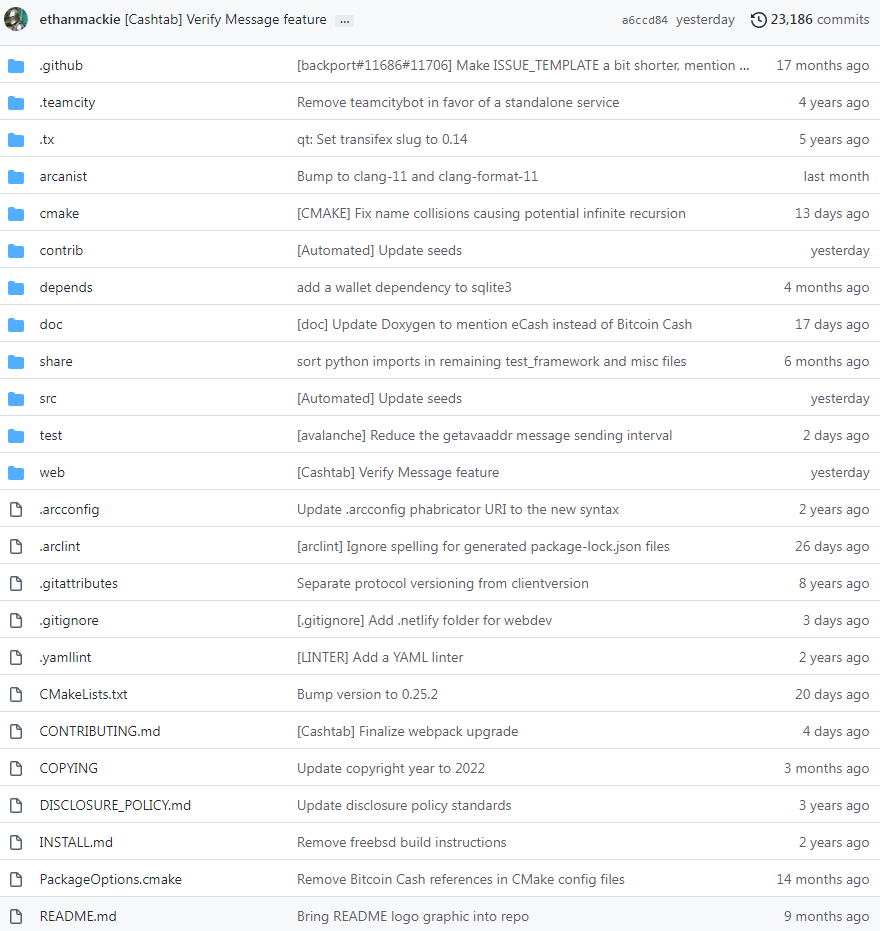
Task: Open the depends directory link
Action: [x=66, y=287]
